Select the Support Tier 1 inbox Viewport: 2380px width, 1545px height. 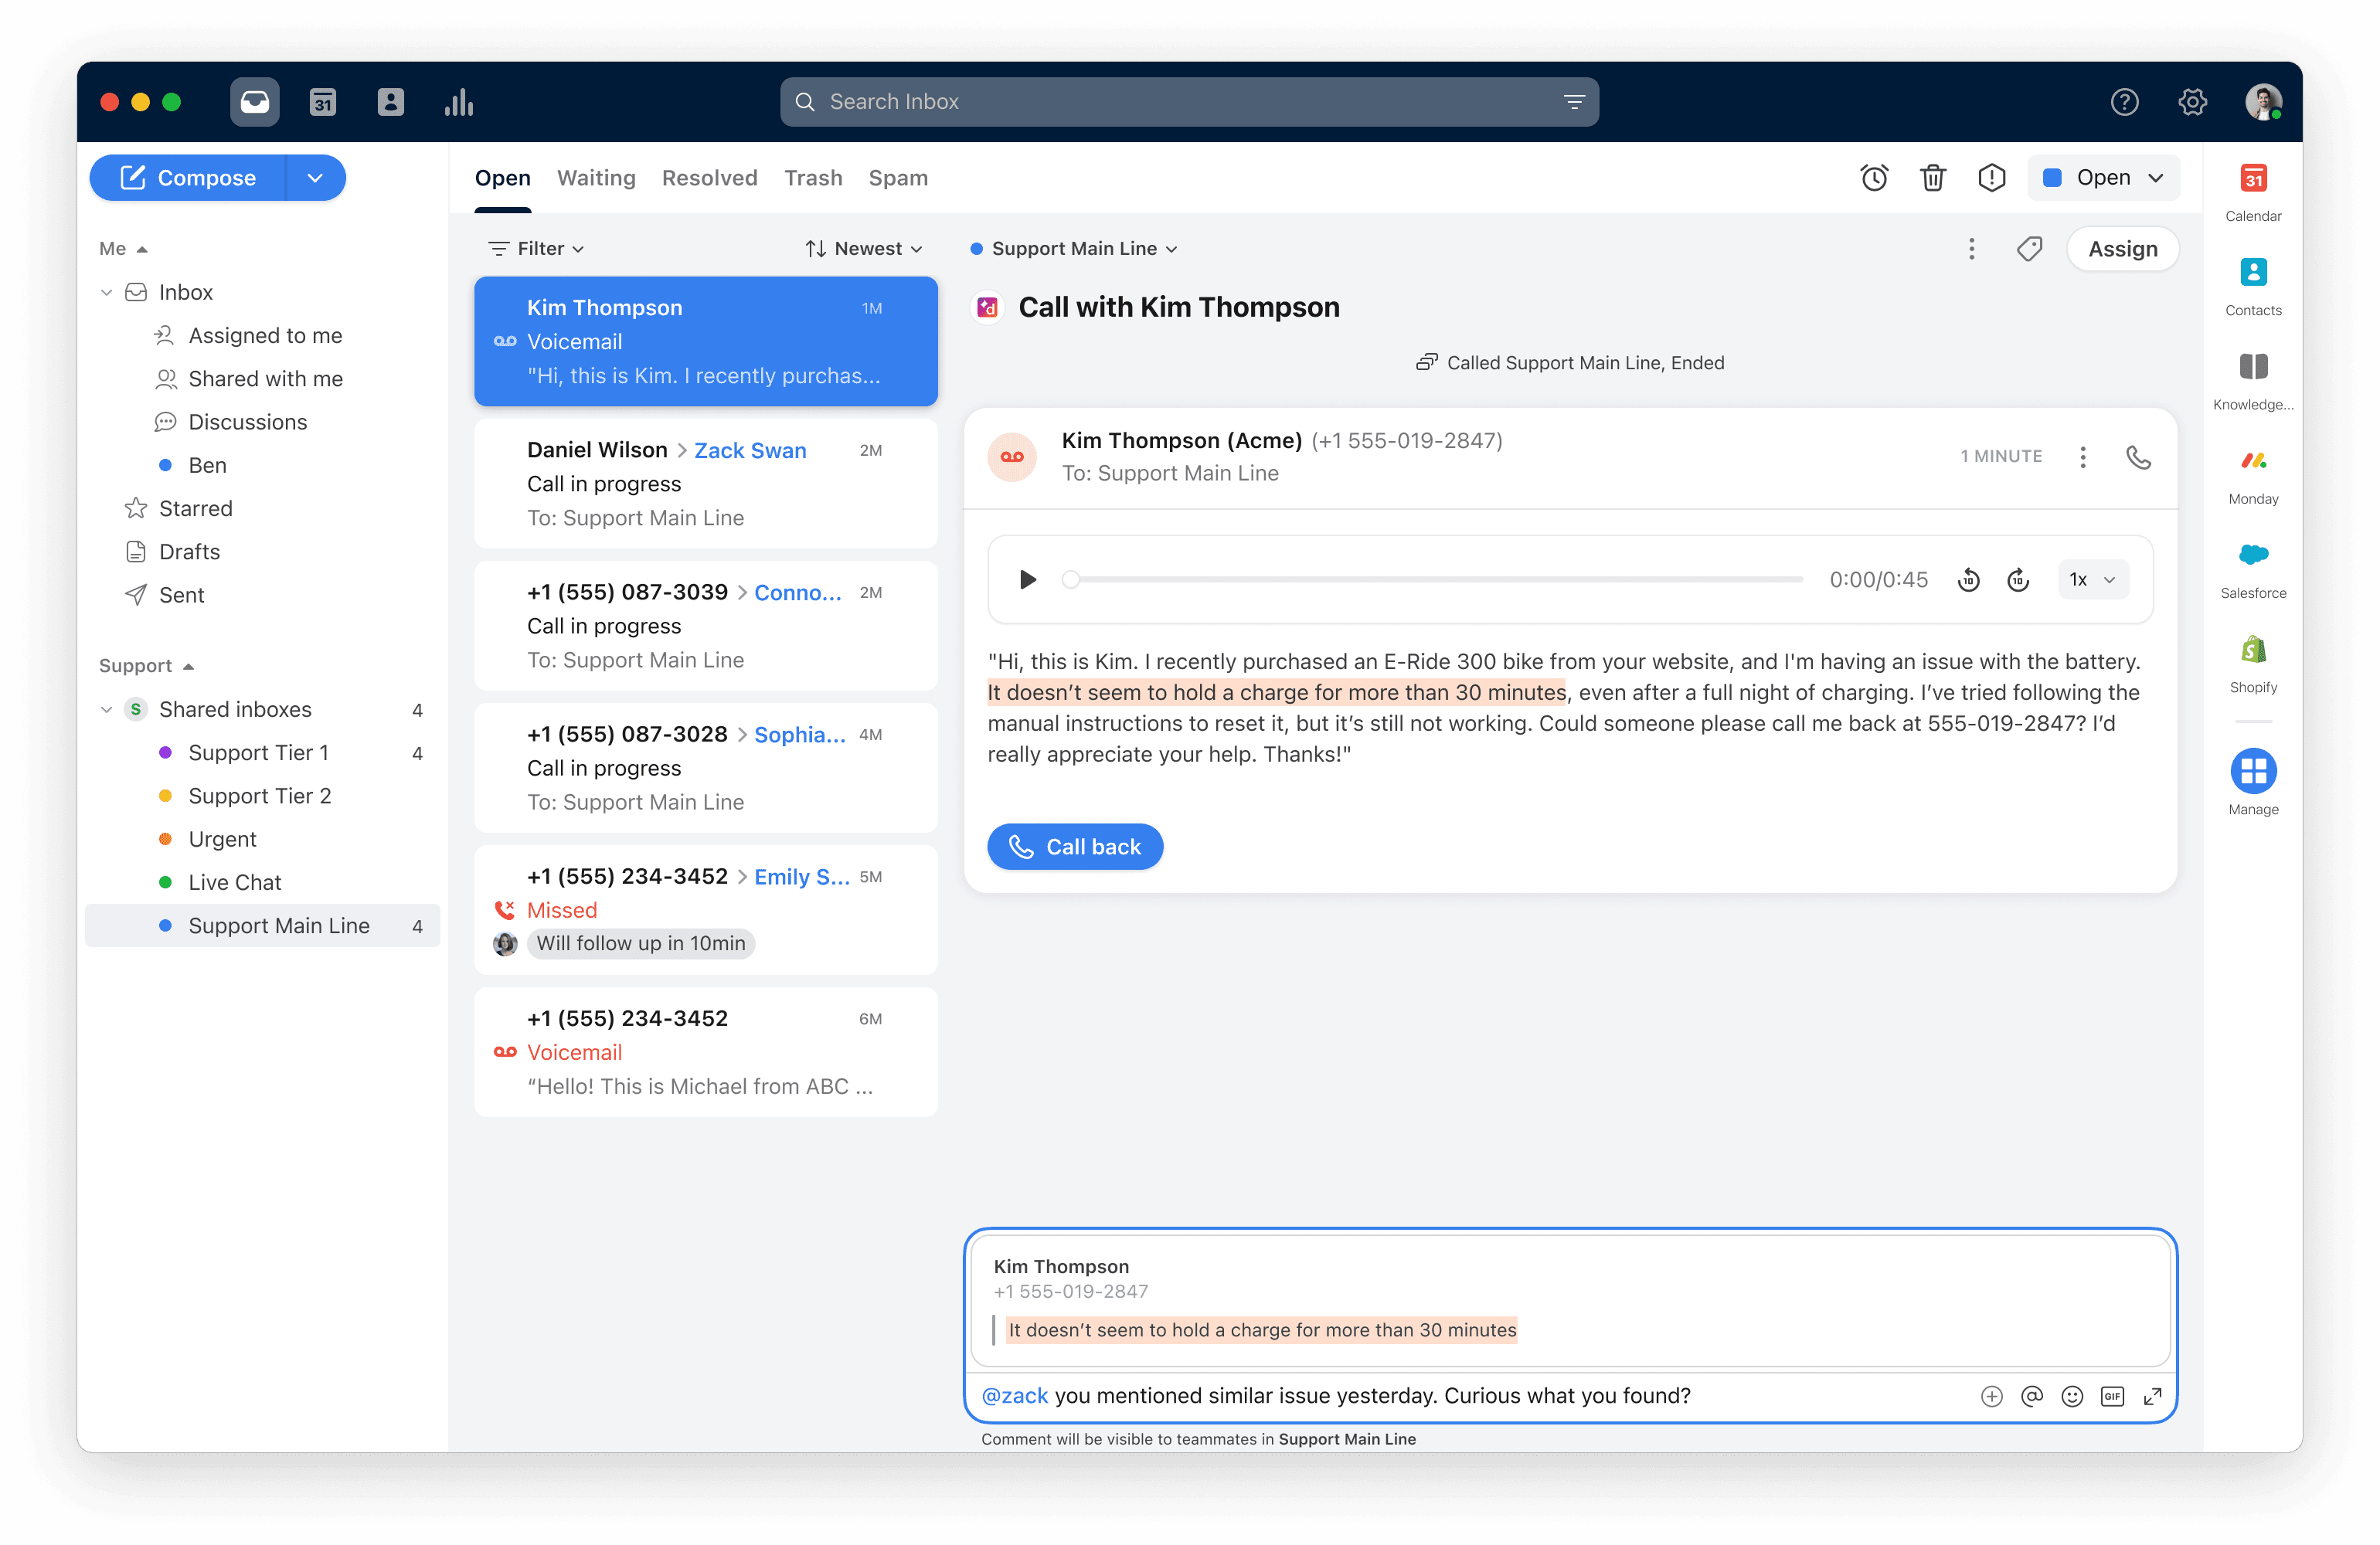pyautogui.click(x=262, y=753)
